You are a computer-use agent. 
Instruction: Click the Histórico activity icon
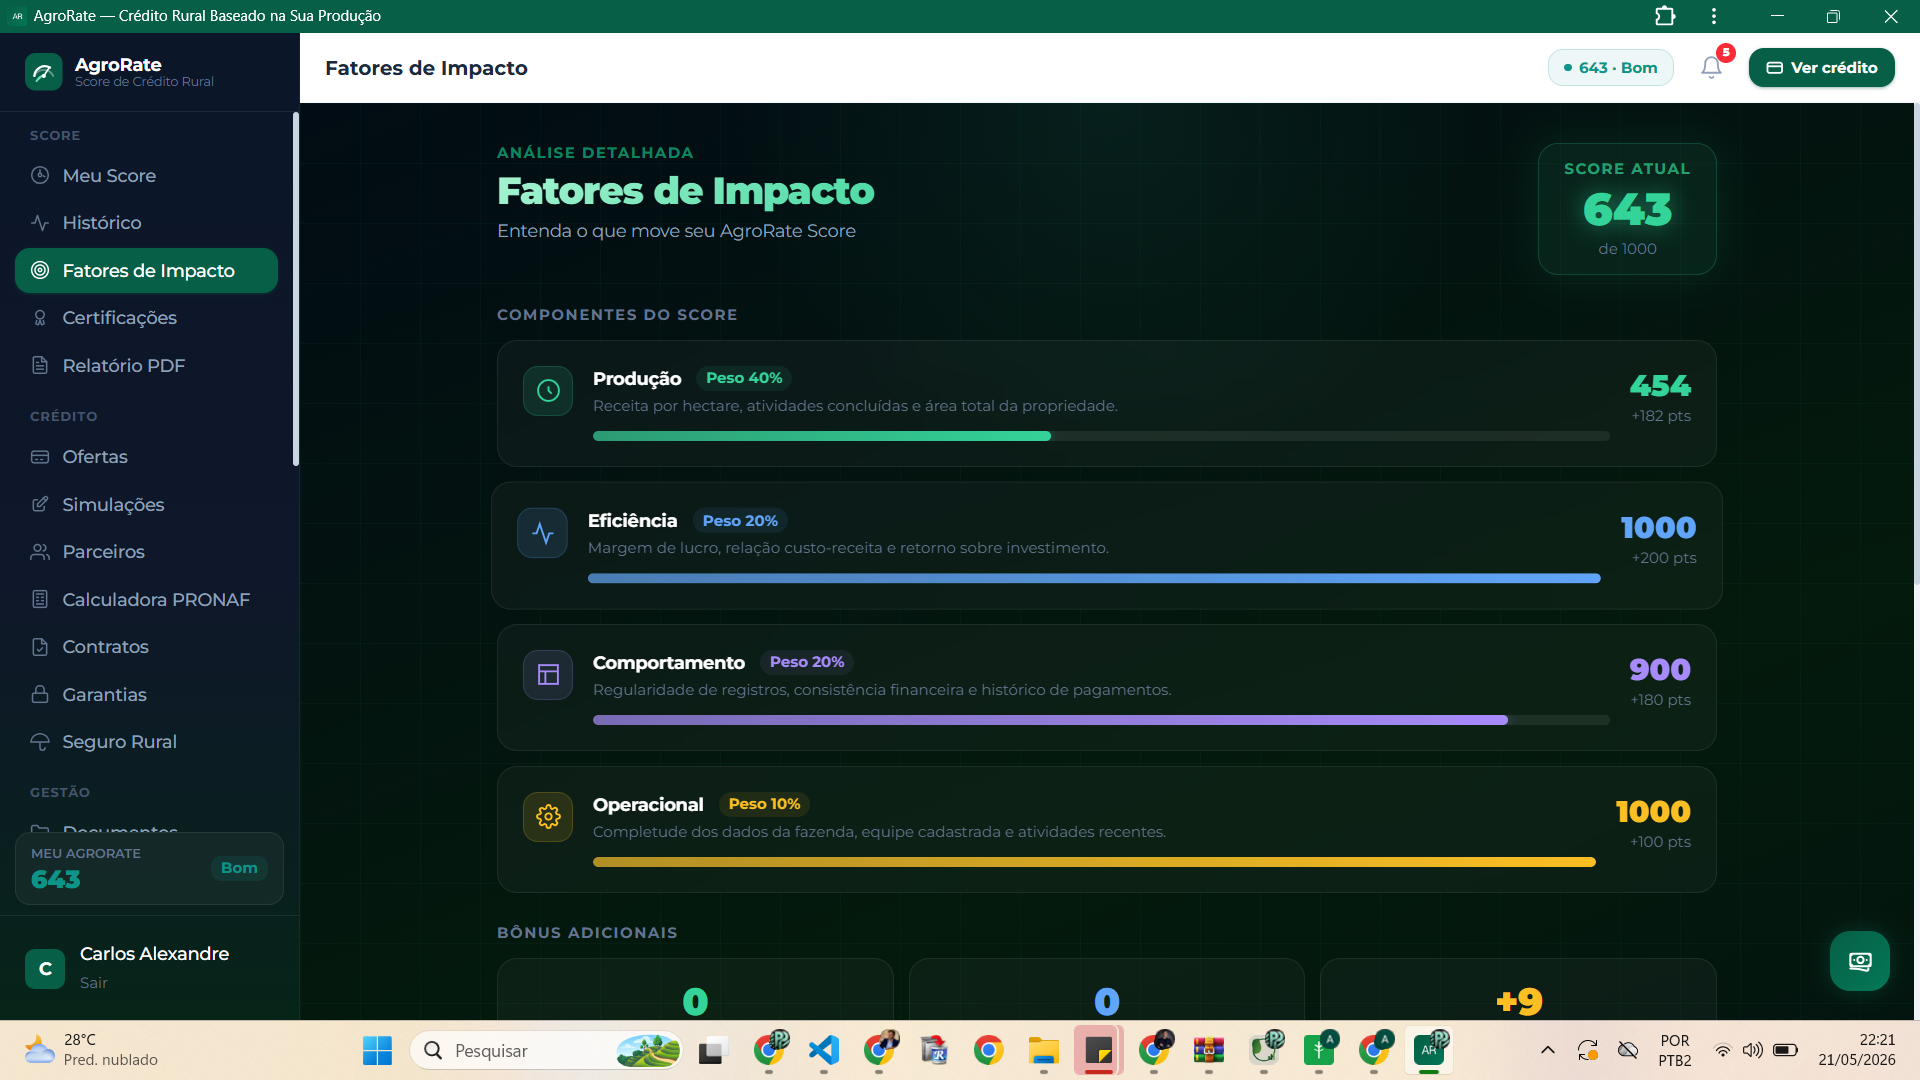40,223
